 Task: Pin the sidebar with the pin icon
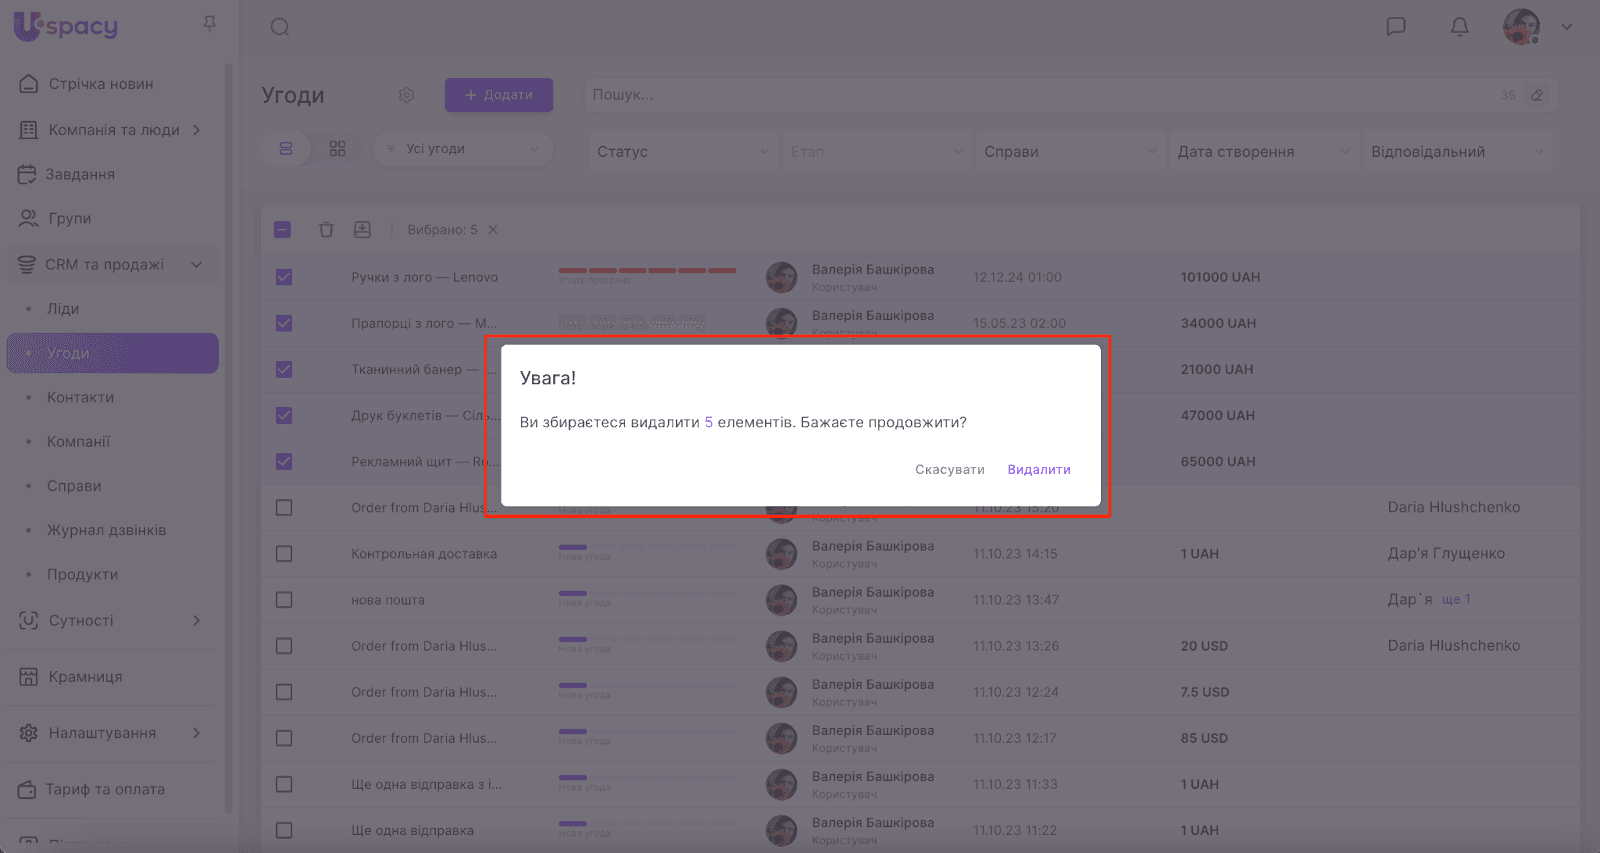[x=209, y=23]
